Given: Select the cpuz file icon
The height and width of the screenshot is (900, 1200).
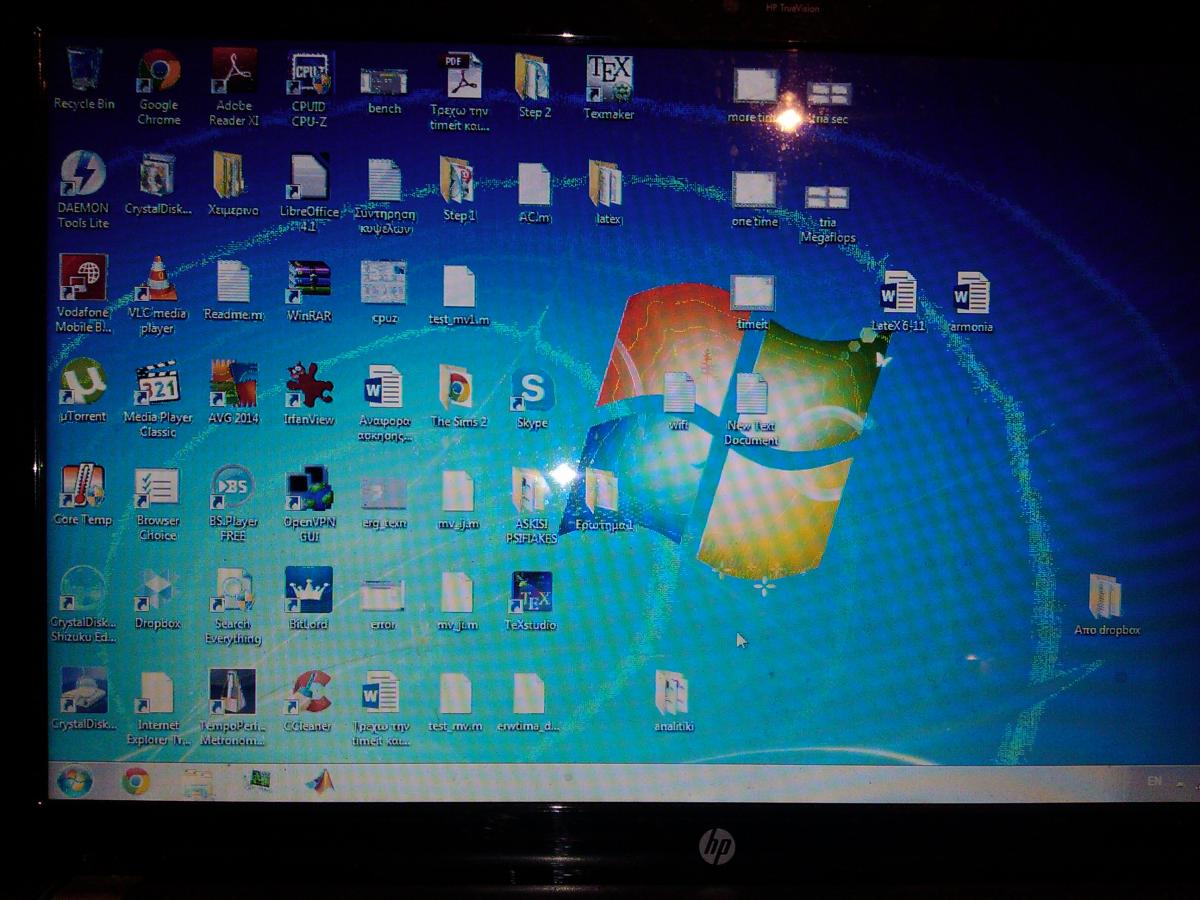Looking at the screenshot, I should click(x=384, y=282).
